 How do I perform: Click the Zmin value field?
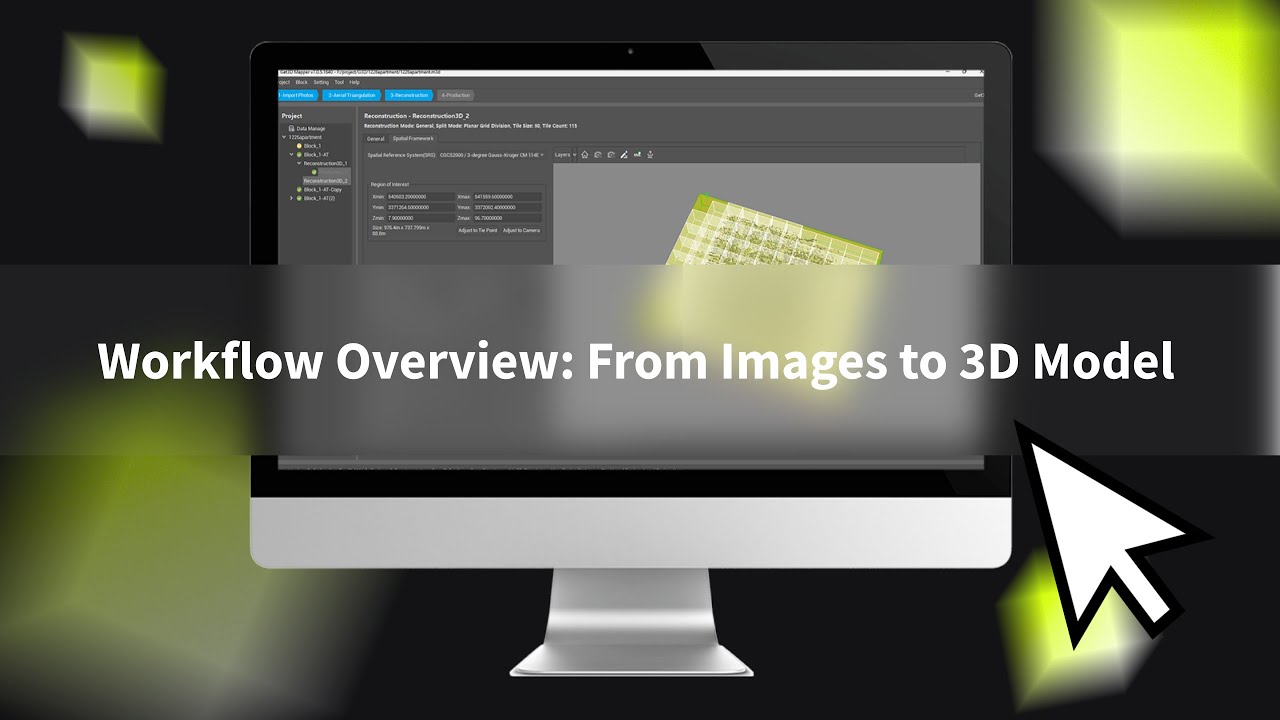pyautogui.click(x=420, y=218)
